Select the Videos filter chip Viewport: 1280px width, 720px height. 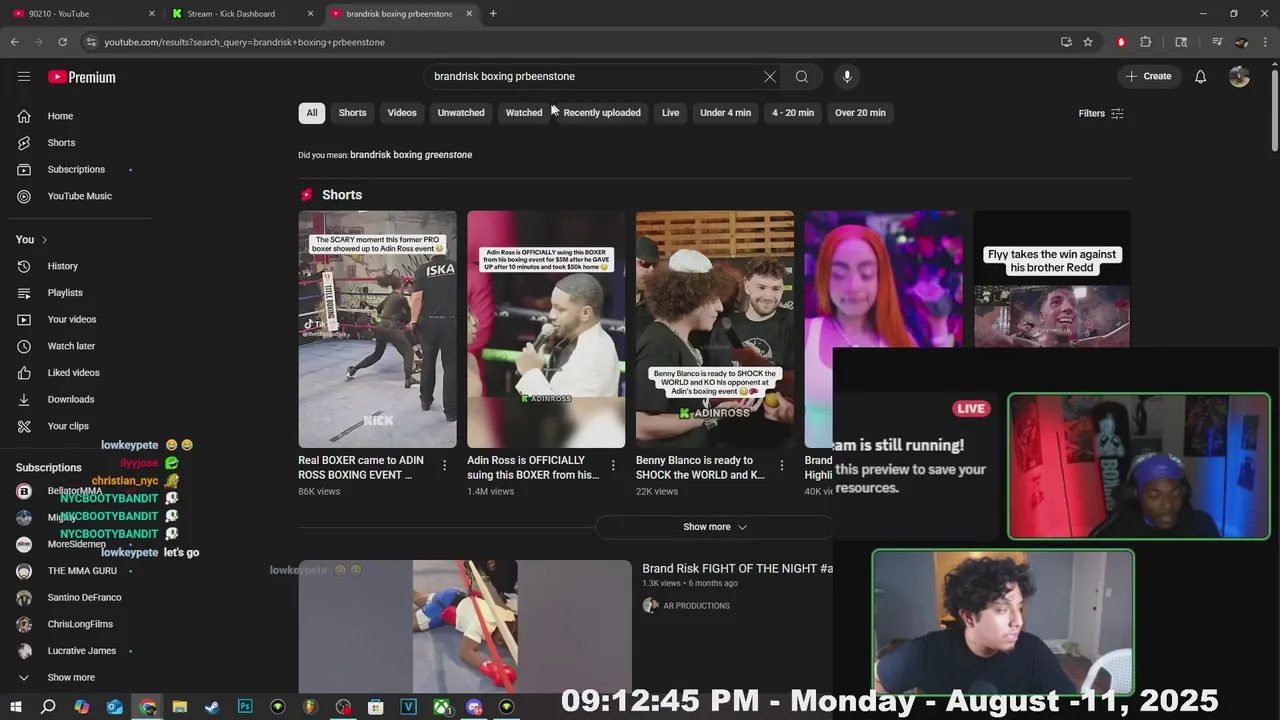point(402,113)
